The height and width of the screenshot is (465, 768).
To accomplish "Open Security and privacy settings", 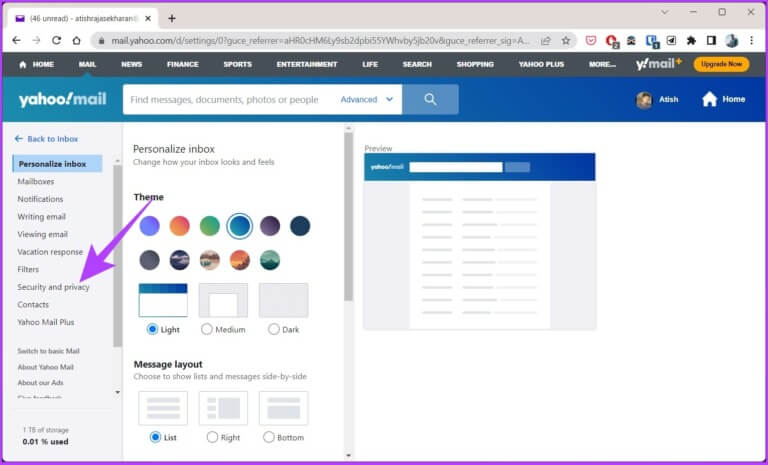I will coord(53,287).
